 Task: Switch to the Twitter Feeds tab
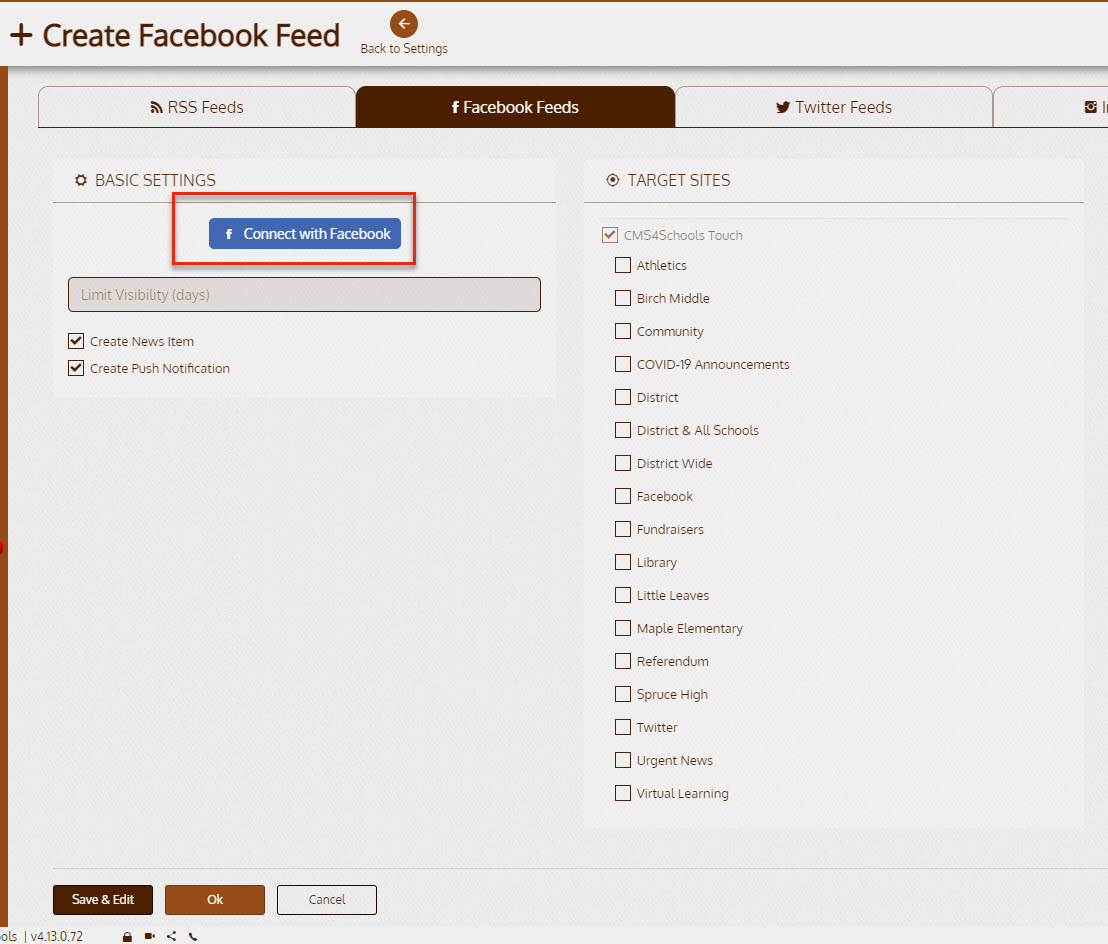834,107
